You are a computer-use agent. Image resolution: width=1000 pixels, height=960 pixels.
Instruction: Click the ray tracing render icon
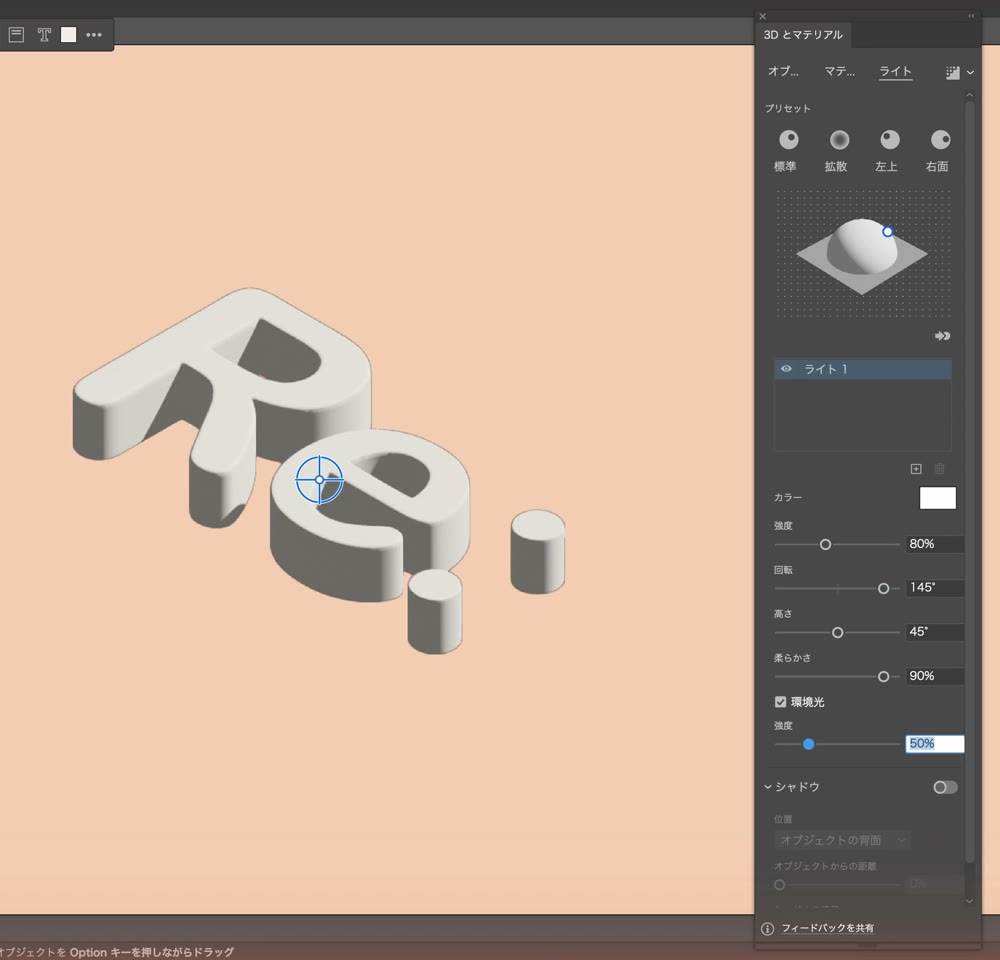952,73
